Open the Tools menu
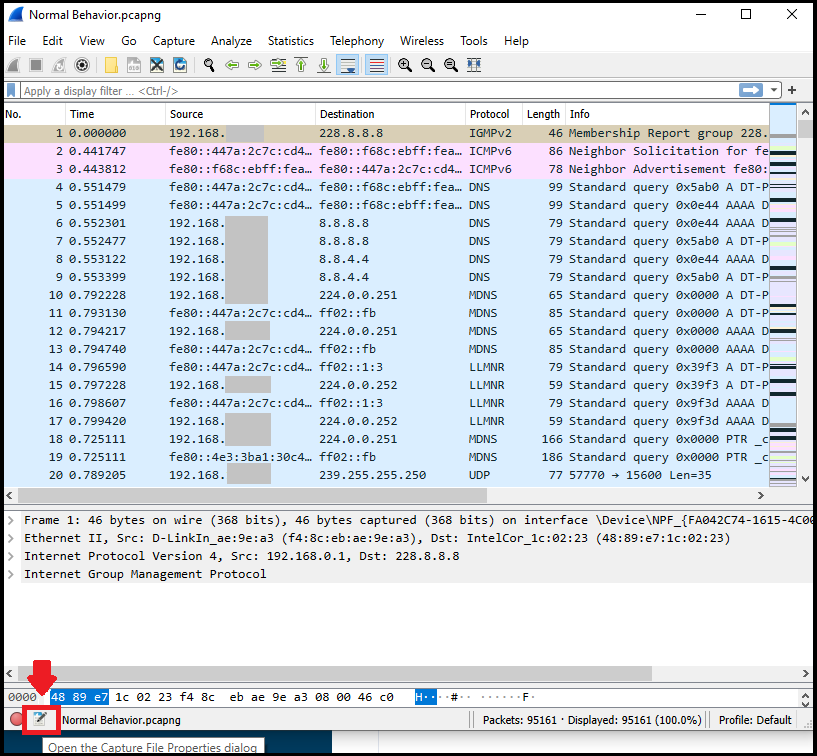817x756 pixels. click(x=474, y=41)
